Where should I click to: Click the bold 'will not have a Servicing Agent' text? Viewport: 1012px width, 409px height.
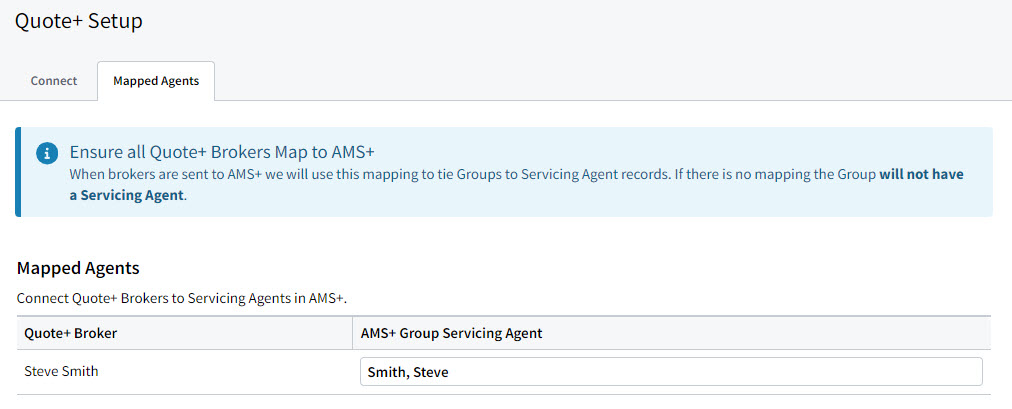coord(516,185)
